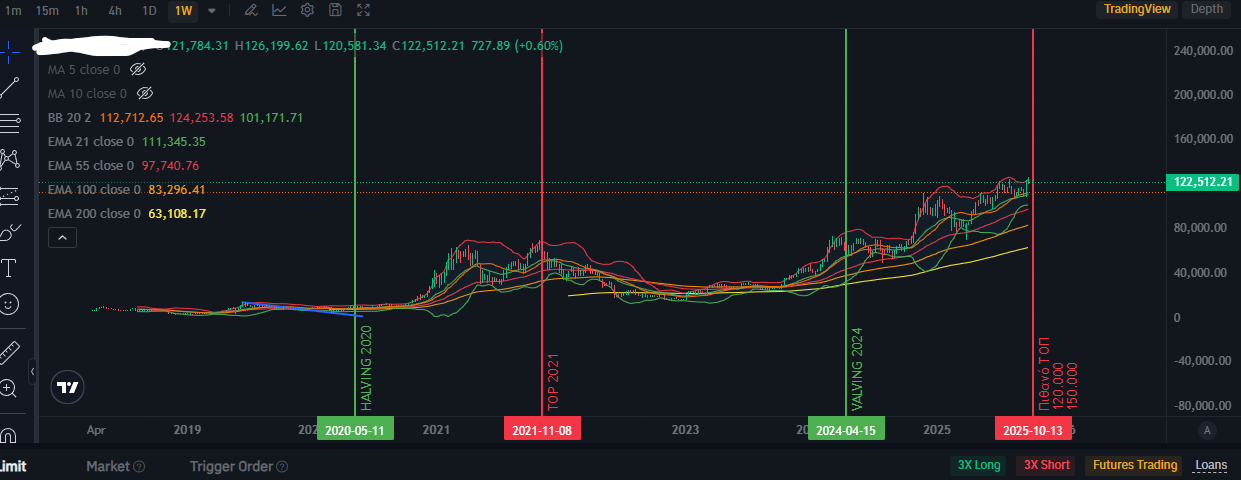Switch to 4h timeframe
Screen dimensions: 1241x480
pyautogui.click(x=115, y=10)
